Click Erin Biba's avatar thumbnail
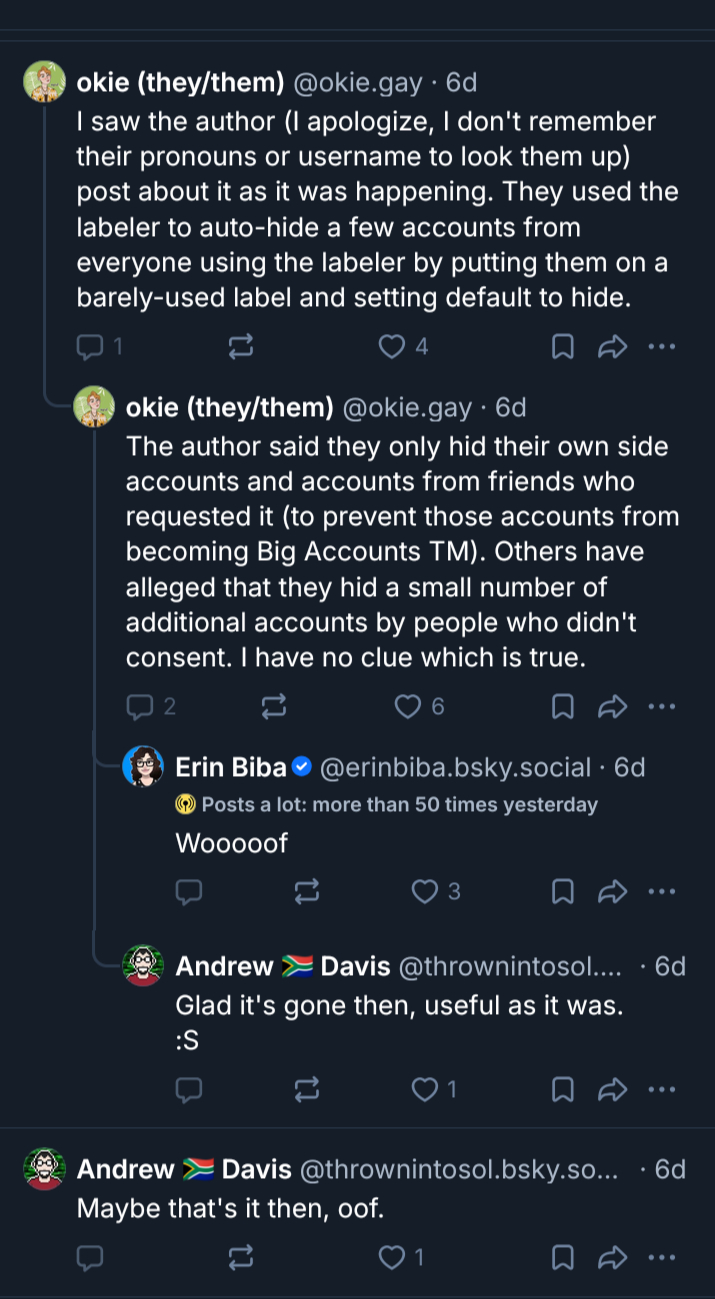715x1299 pixels. click(143, 768)
